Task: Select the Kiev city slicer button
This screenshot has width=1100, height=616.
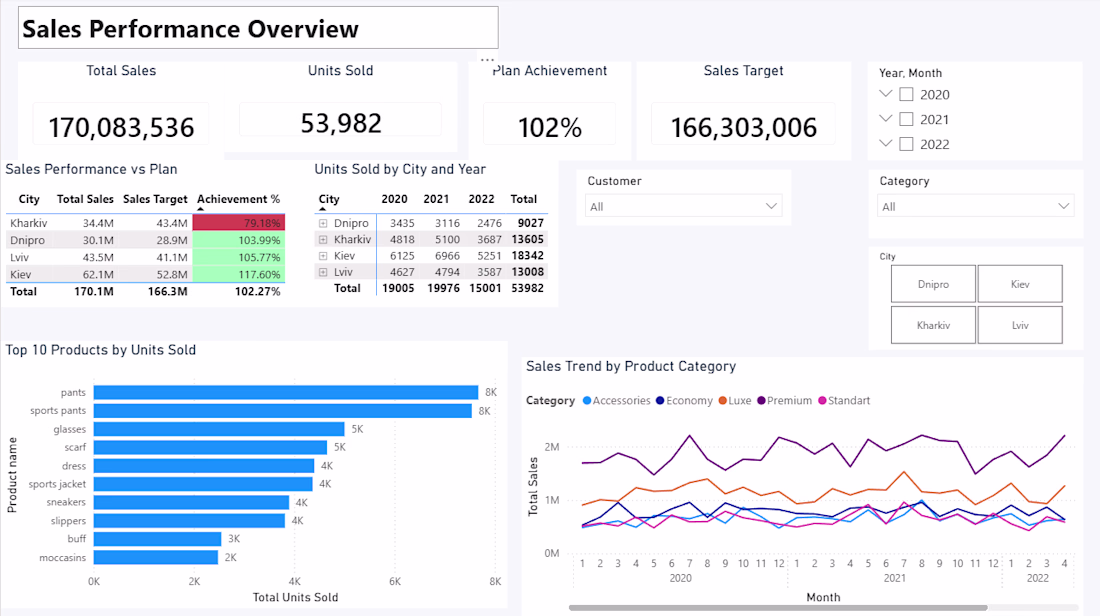Action: click(1020, 284)
